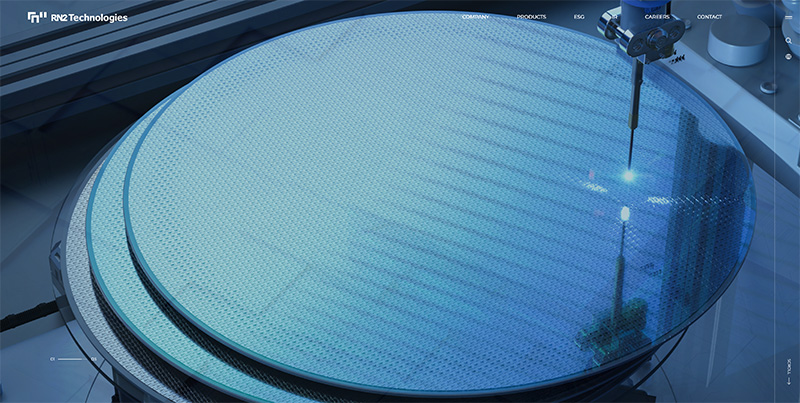
Task: Click the glowing laser point on wafer
Action: [629, 175]
